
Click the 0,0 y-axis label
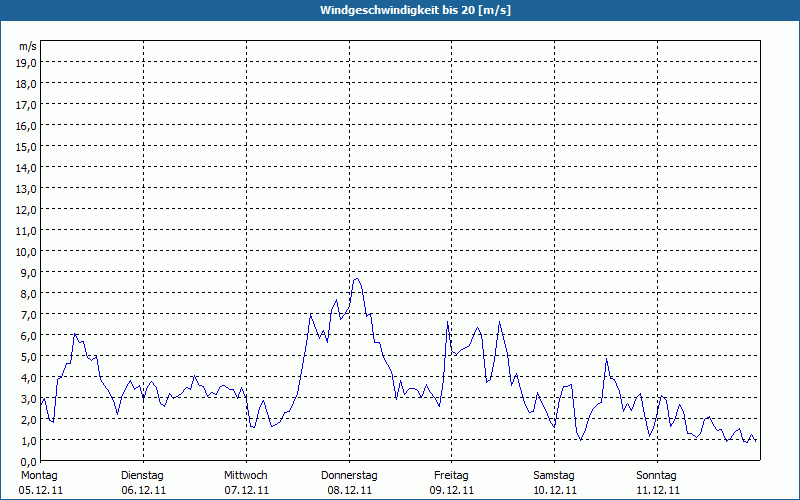[28, 461]
